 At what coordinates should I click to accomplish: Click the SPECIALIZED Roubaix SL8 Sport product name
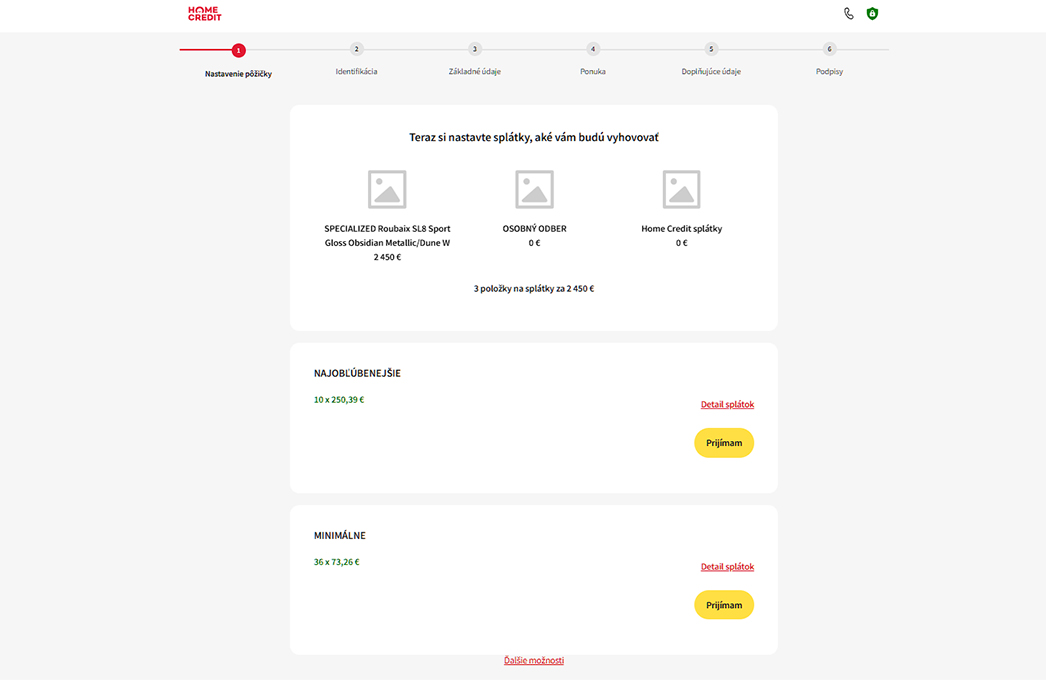[388, 236]
